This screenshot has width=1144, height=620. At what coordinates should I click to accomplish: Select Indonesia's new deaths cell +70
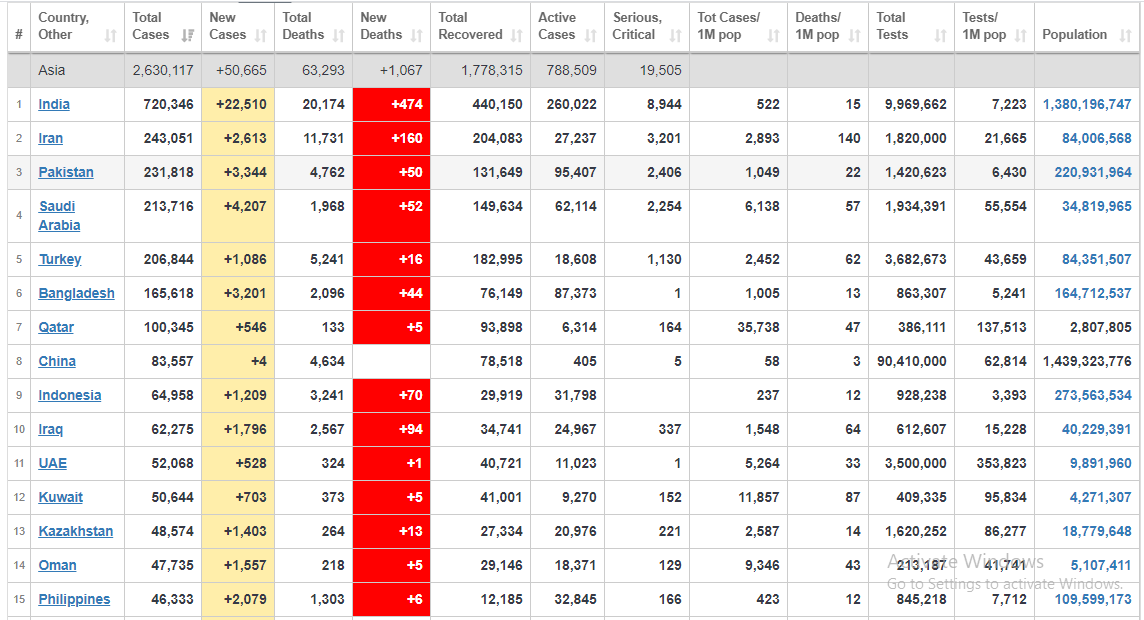click(392, 395)
